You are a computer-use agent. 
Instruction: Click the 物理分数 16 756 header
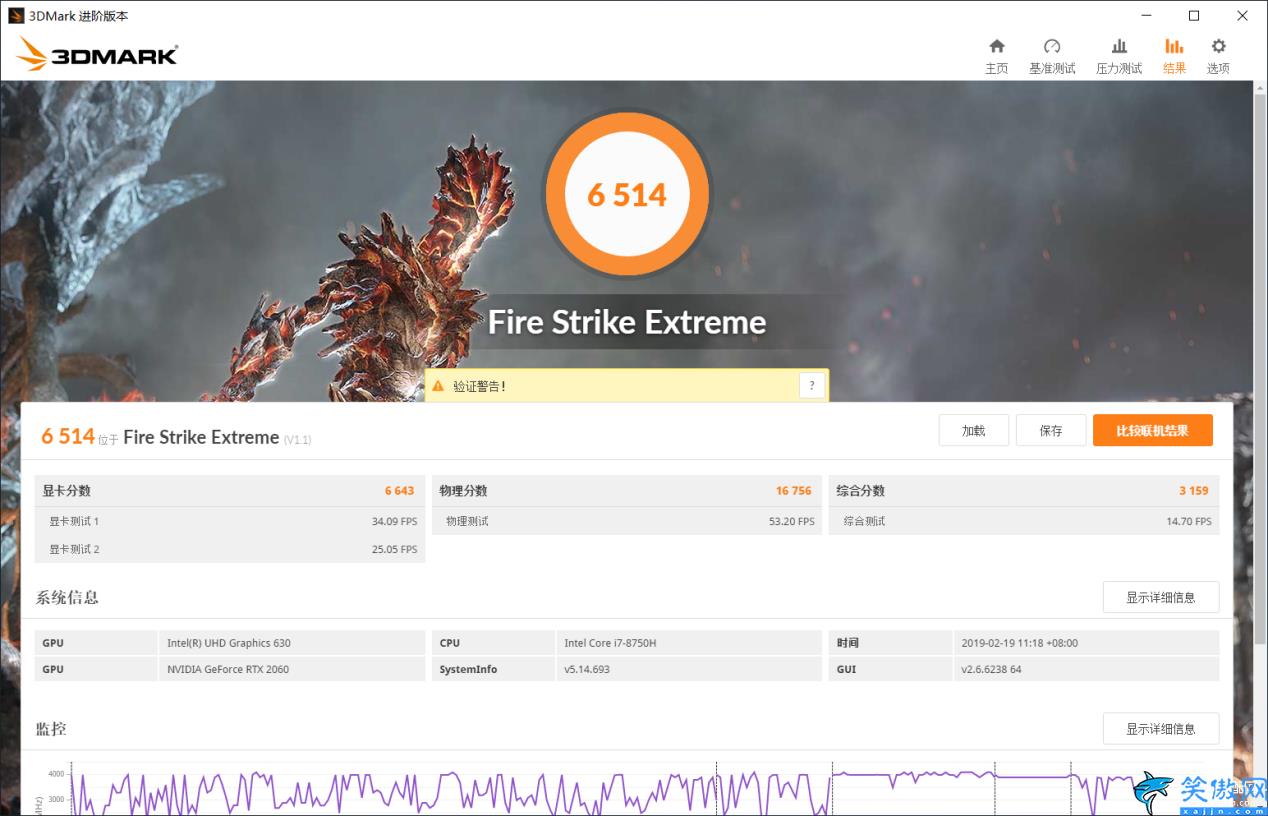click(x=626, y=491)
